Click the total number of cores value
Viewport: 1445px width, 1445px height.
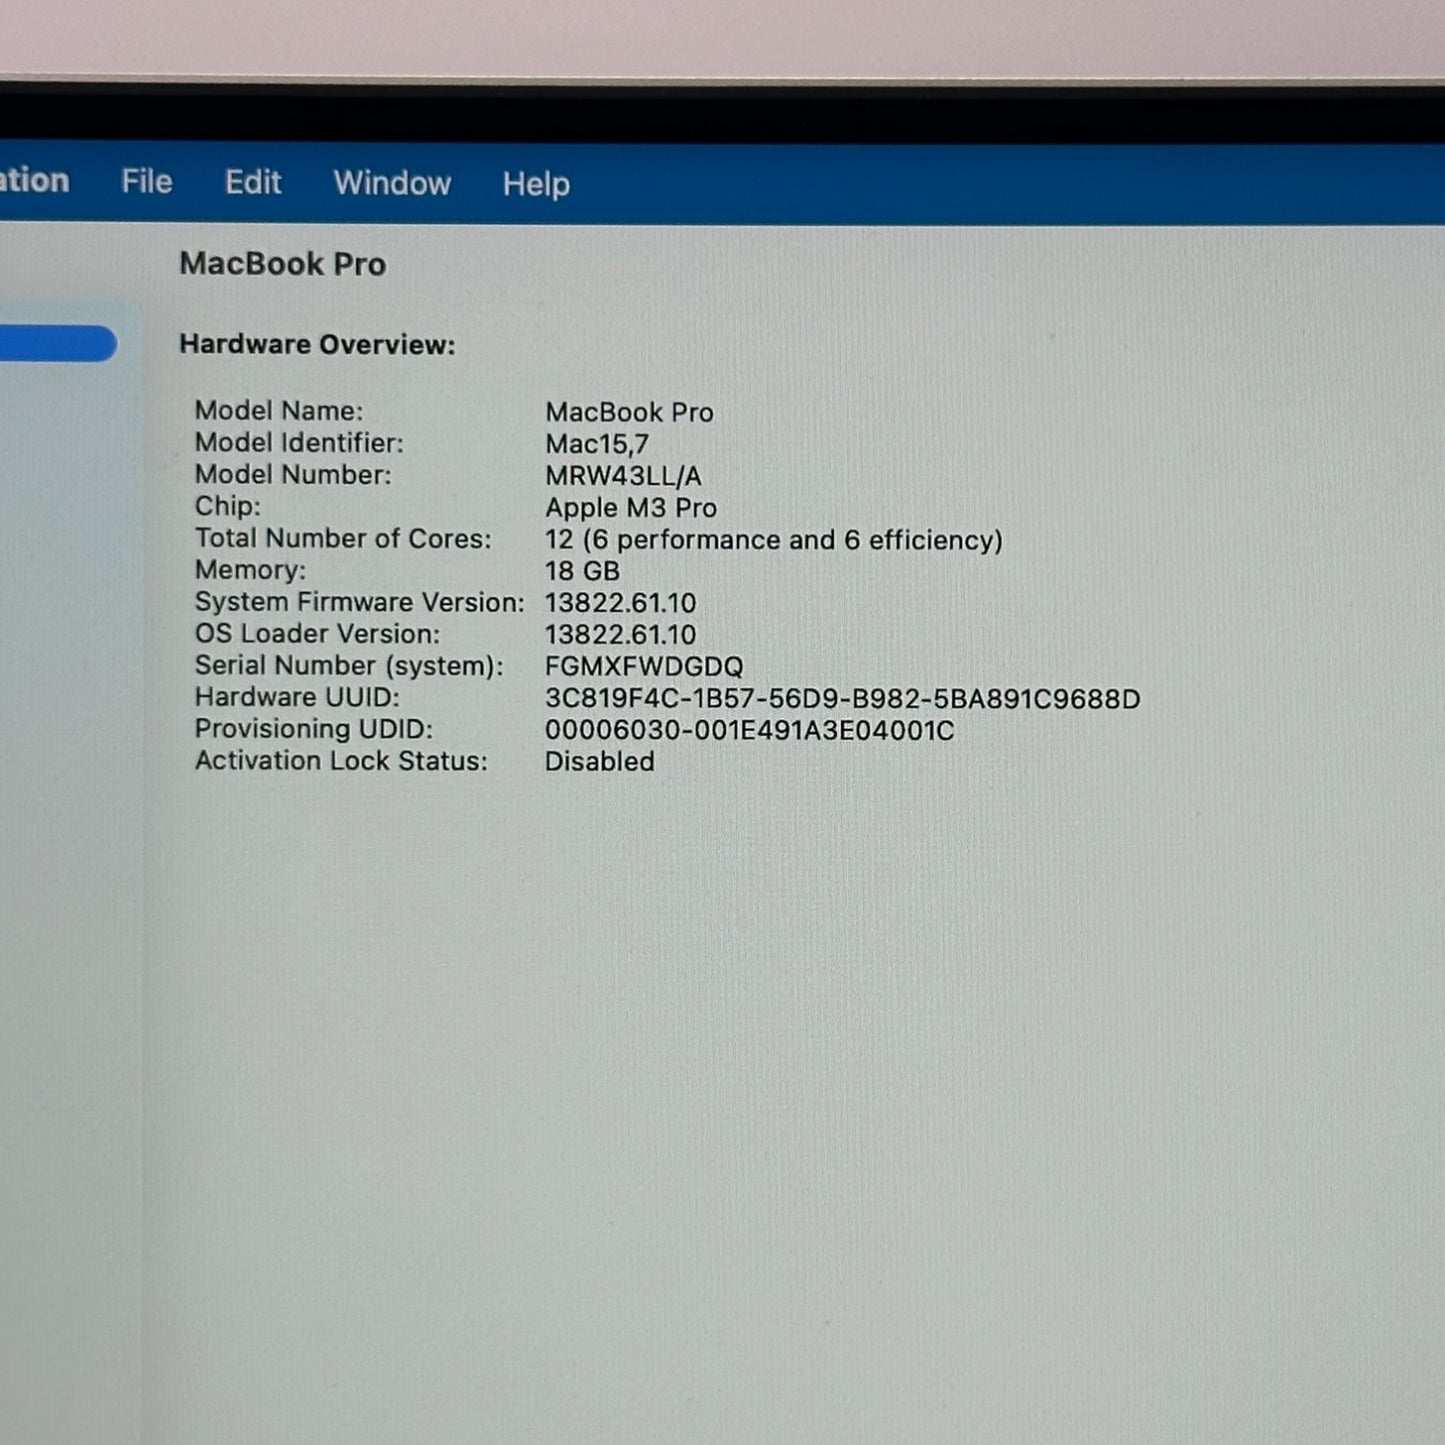click(773, 540)
